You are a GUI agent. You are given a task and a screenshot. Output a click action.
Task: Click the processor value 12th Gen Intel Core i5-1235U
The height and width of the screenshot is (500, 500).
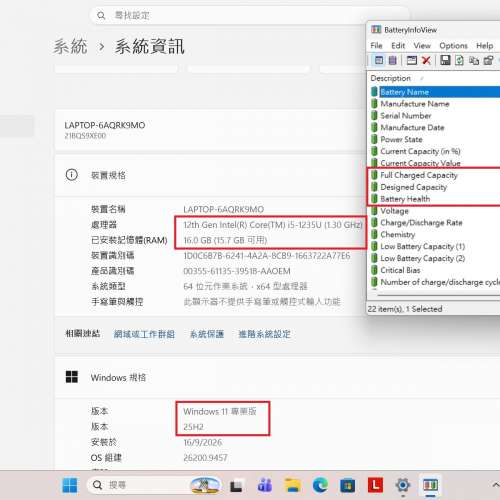tap(273, 225)
